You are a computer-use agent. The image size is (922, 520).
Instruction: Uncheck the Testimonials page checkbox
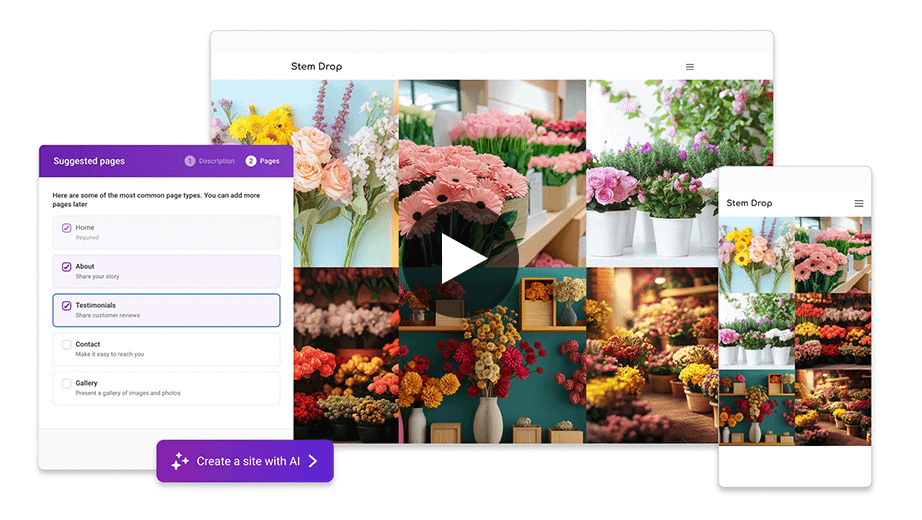click(67, 306)
